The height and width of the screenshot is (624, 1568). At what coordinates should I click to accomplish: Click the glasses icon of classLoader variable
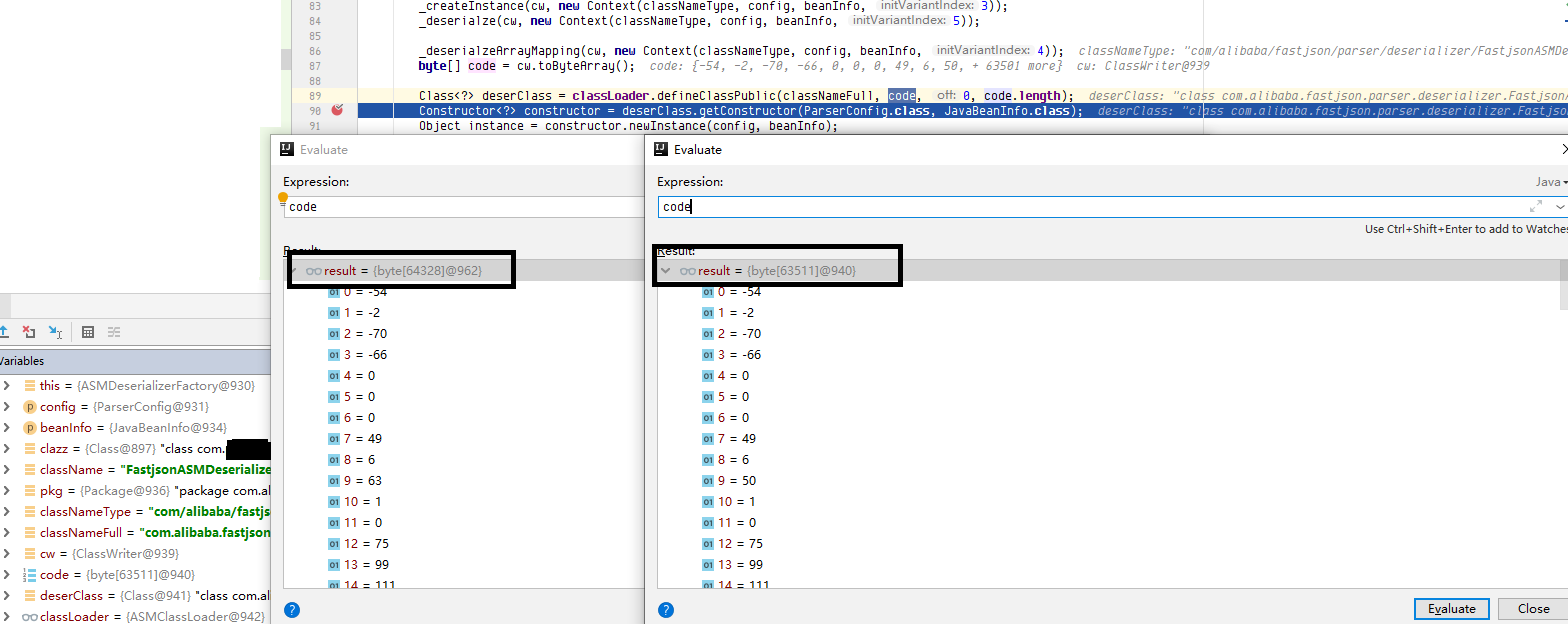(x=30, y=617)
